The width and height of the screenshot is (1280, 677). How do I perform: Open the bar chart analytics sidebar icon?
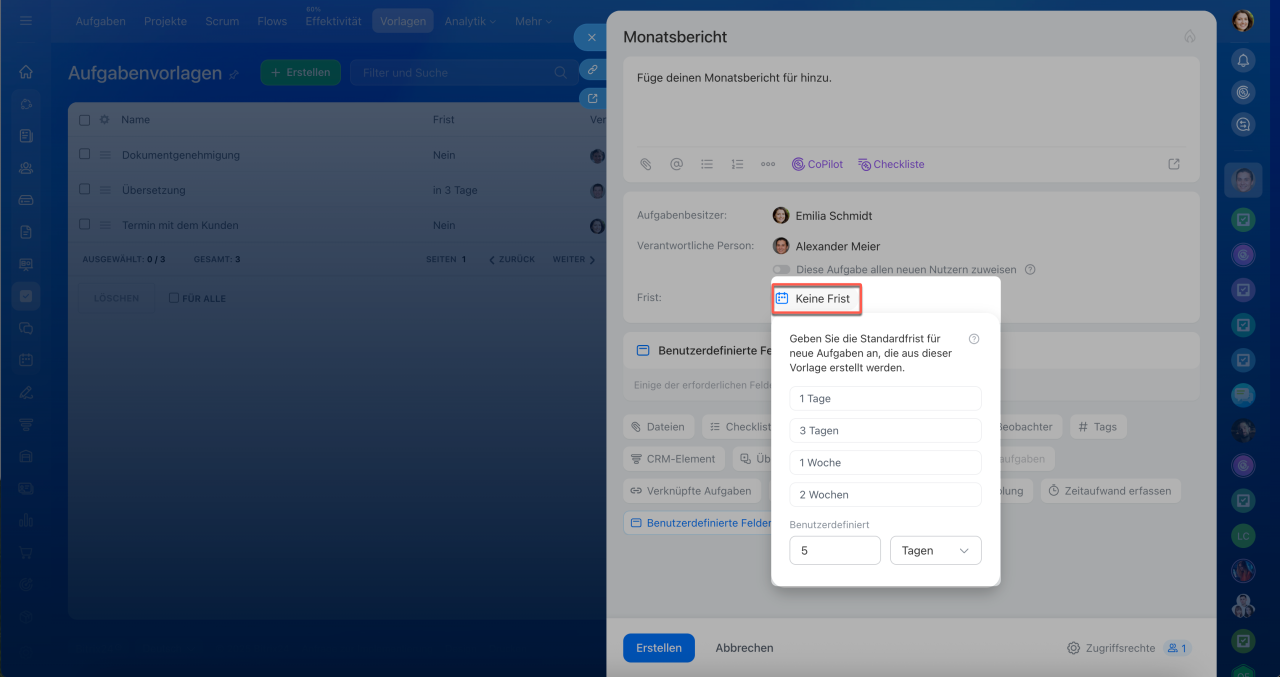click(26, 520)
